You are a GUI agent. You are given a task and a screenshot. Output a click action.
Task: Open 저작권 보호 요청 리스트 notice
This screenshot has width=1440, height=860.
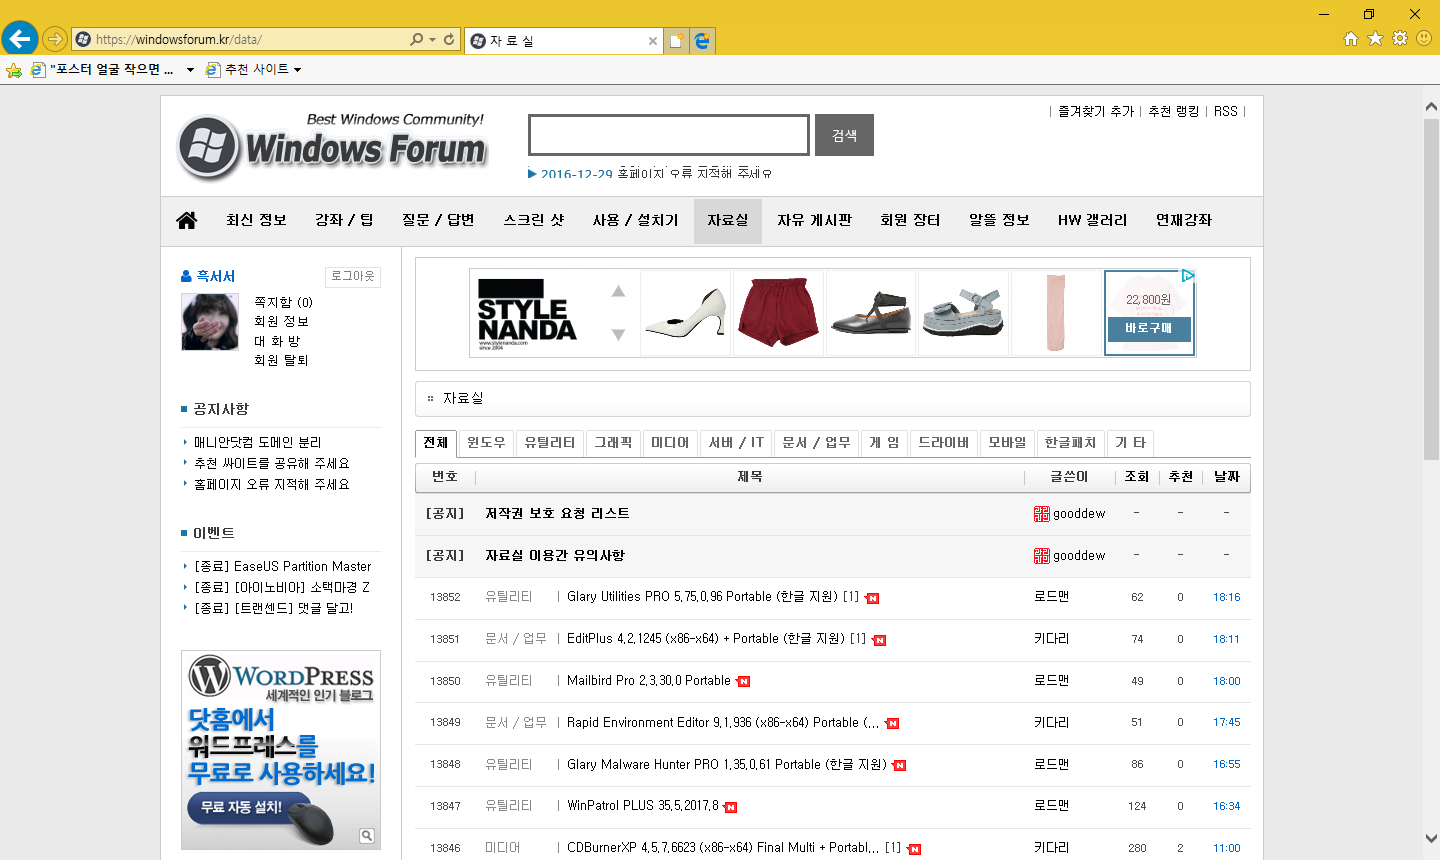pyautogui.click(x=557, y=513)
